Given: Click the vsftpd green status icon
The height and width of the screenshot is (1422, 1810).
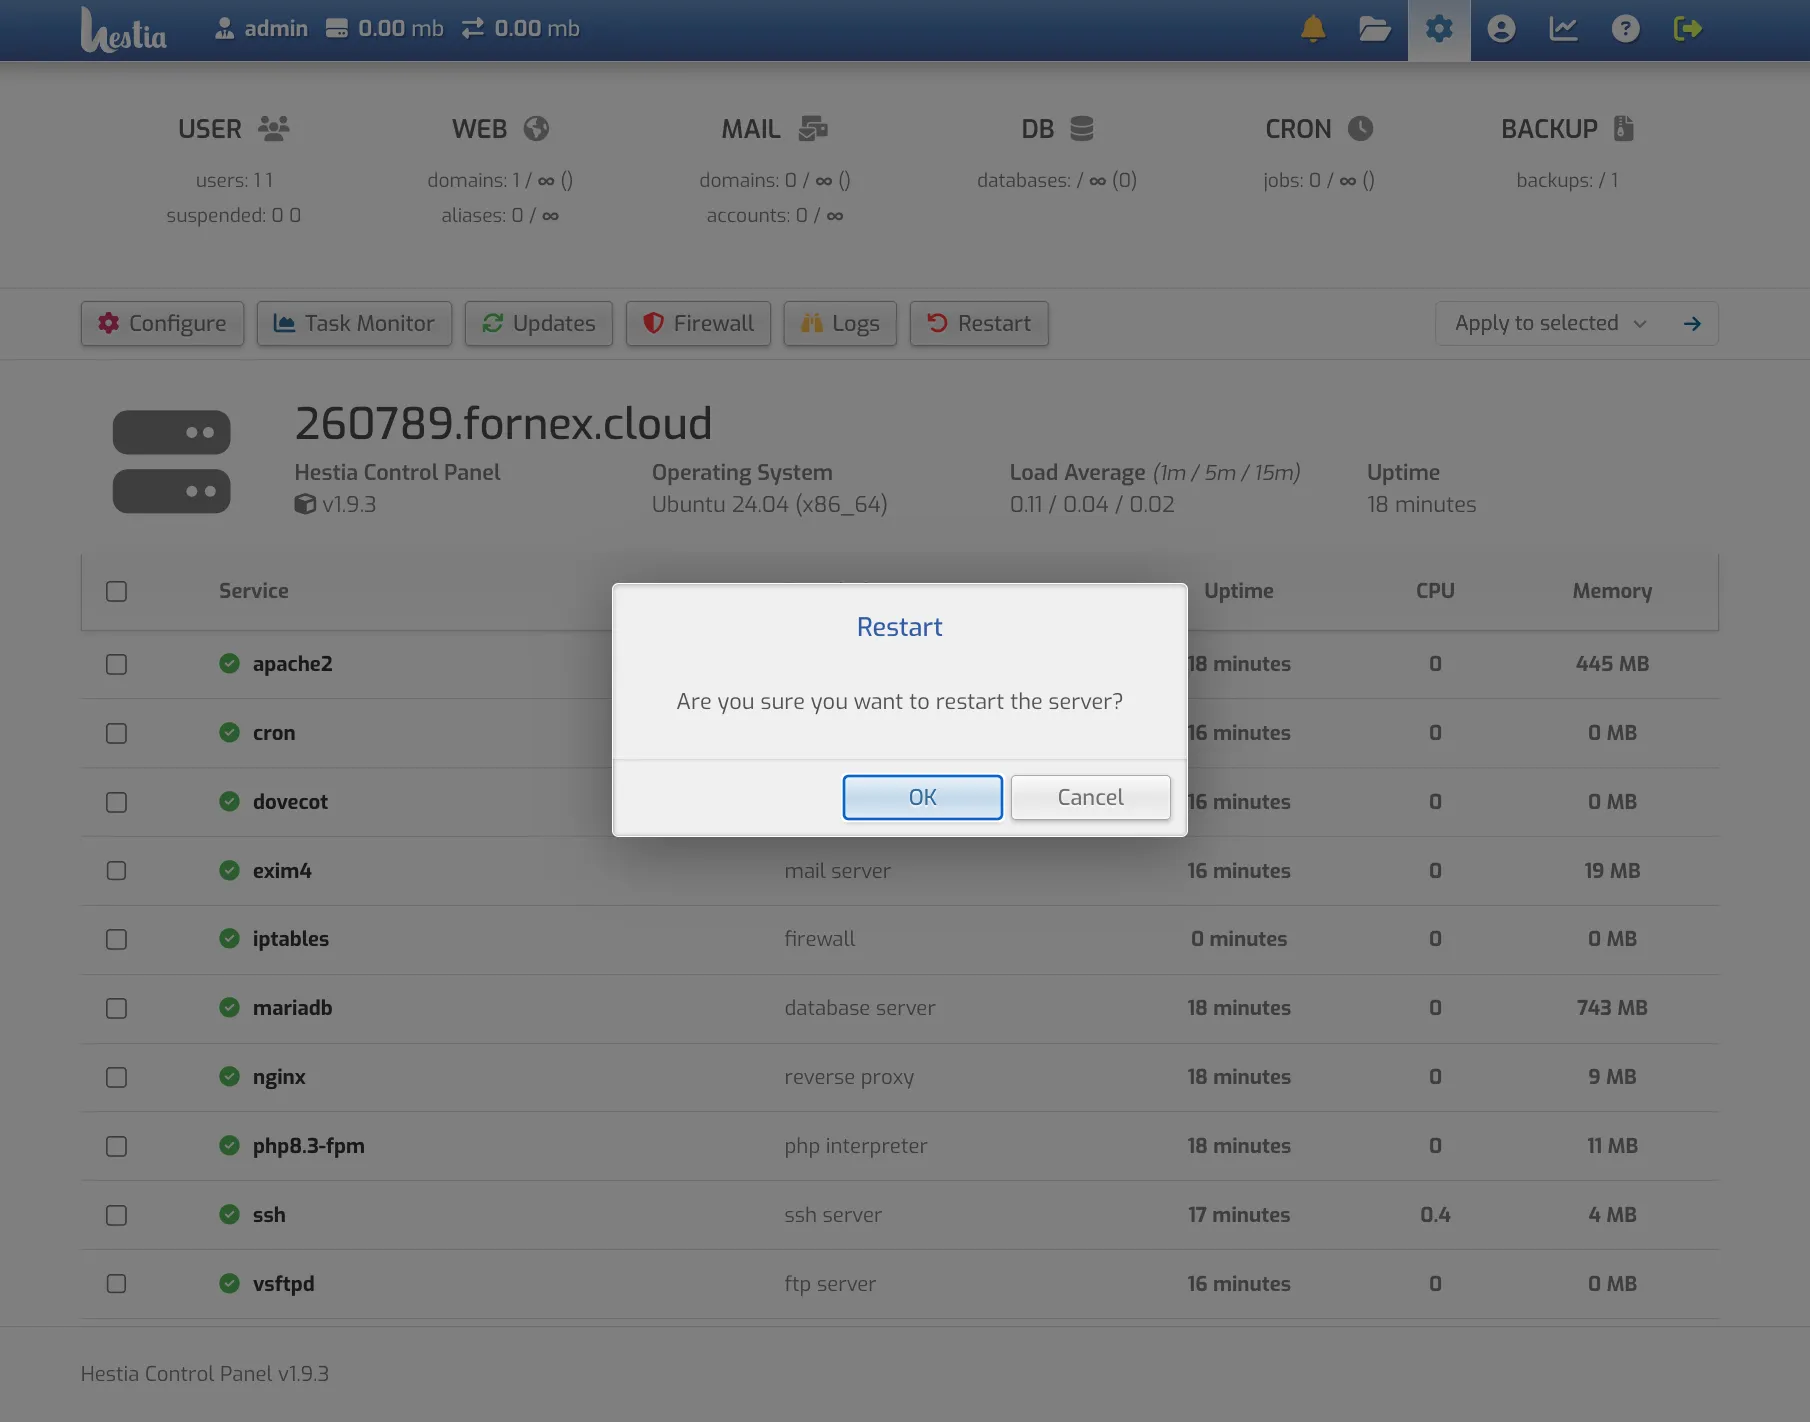Looking at the screenshot, I should click(x=229, y=1283).
